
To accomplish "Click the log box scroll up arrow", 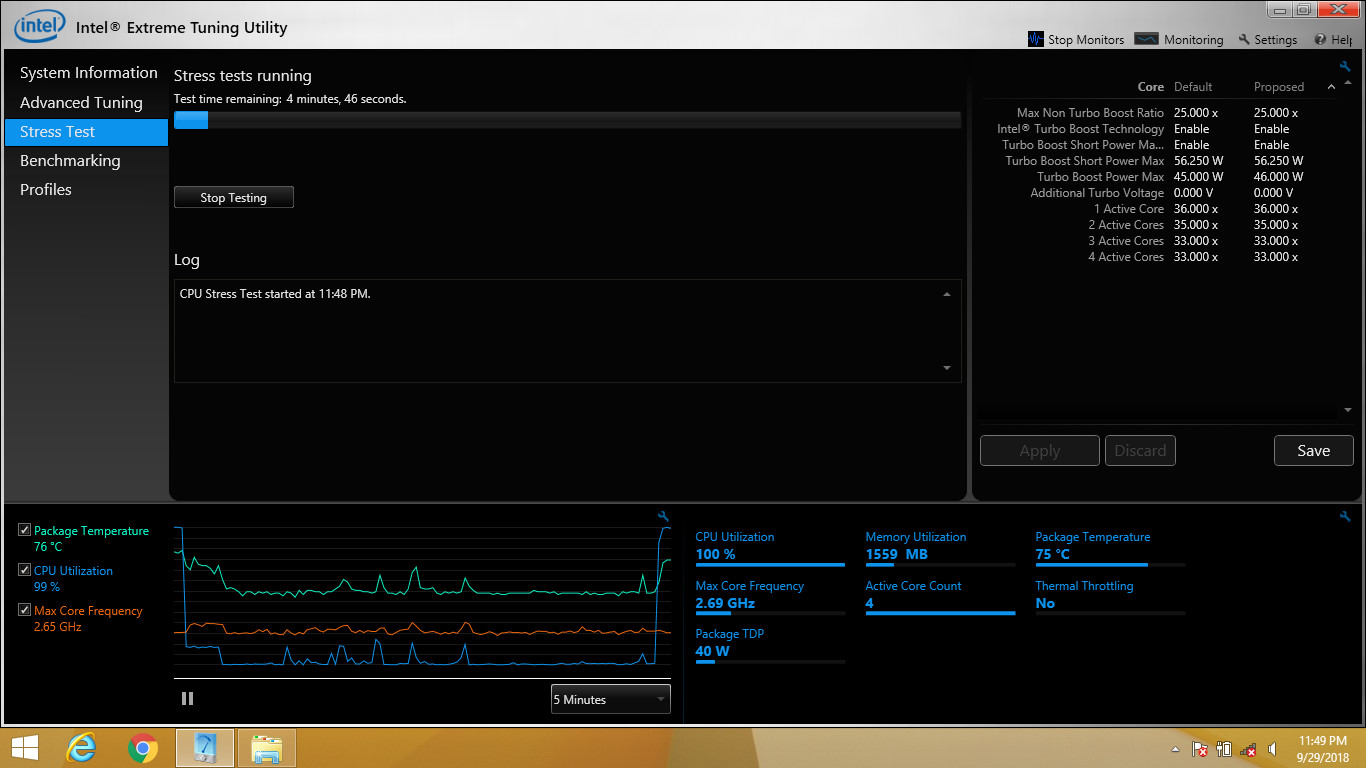I will 947,294.
